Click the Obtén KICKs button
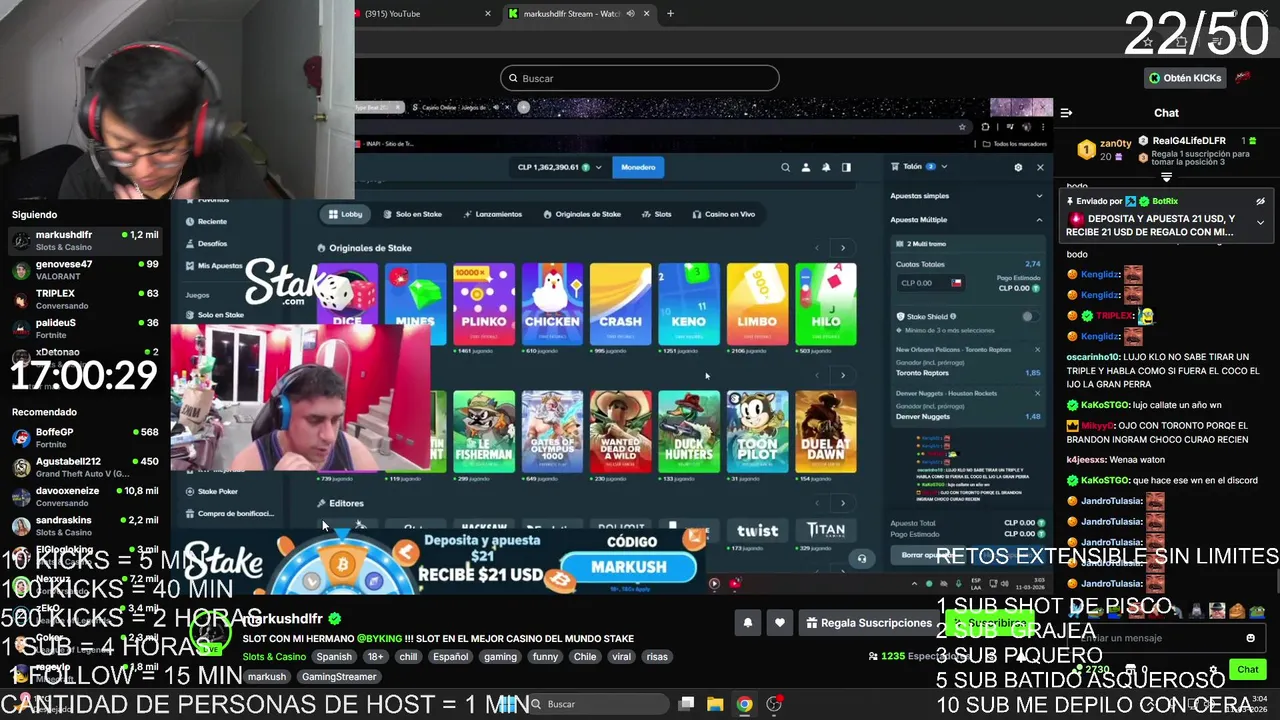Viewport: 1280px width, 720px height. (x=1184, y=78)
